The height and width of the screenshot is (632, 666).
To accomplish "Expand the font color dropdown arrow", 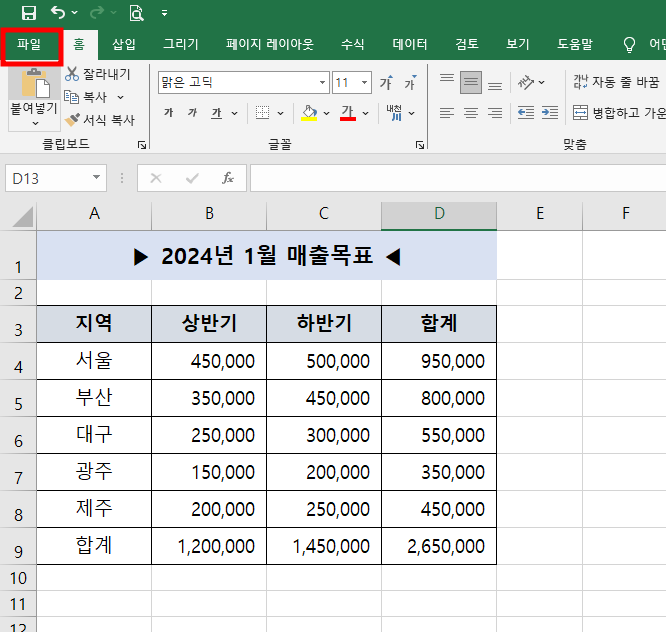I will [x=366, y=113].
